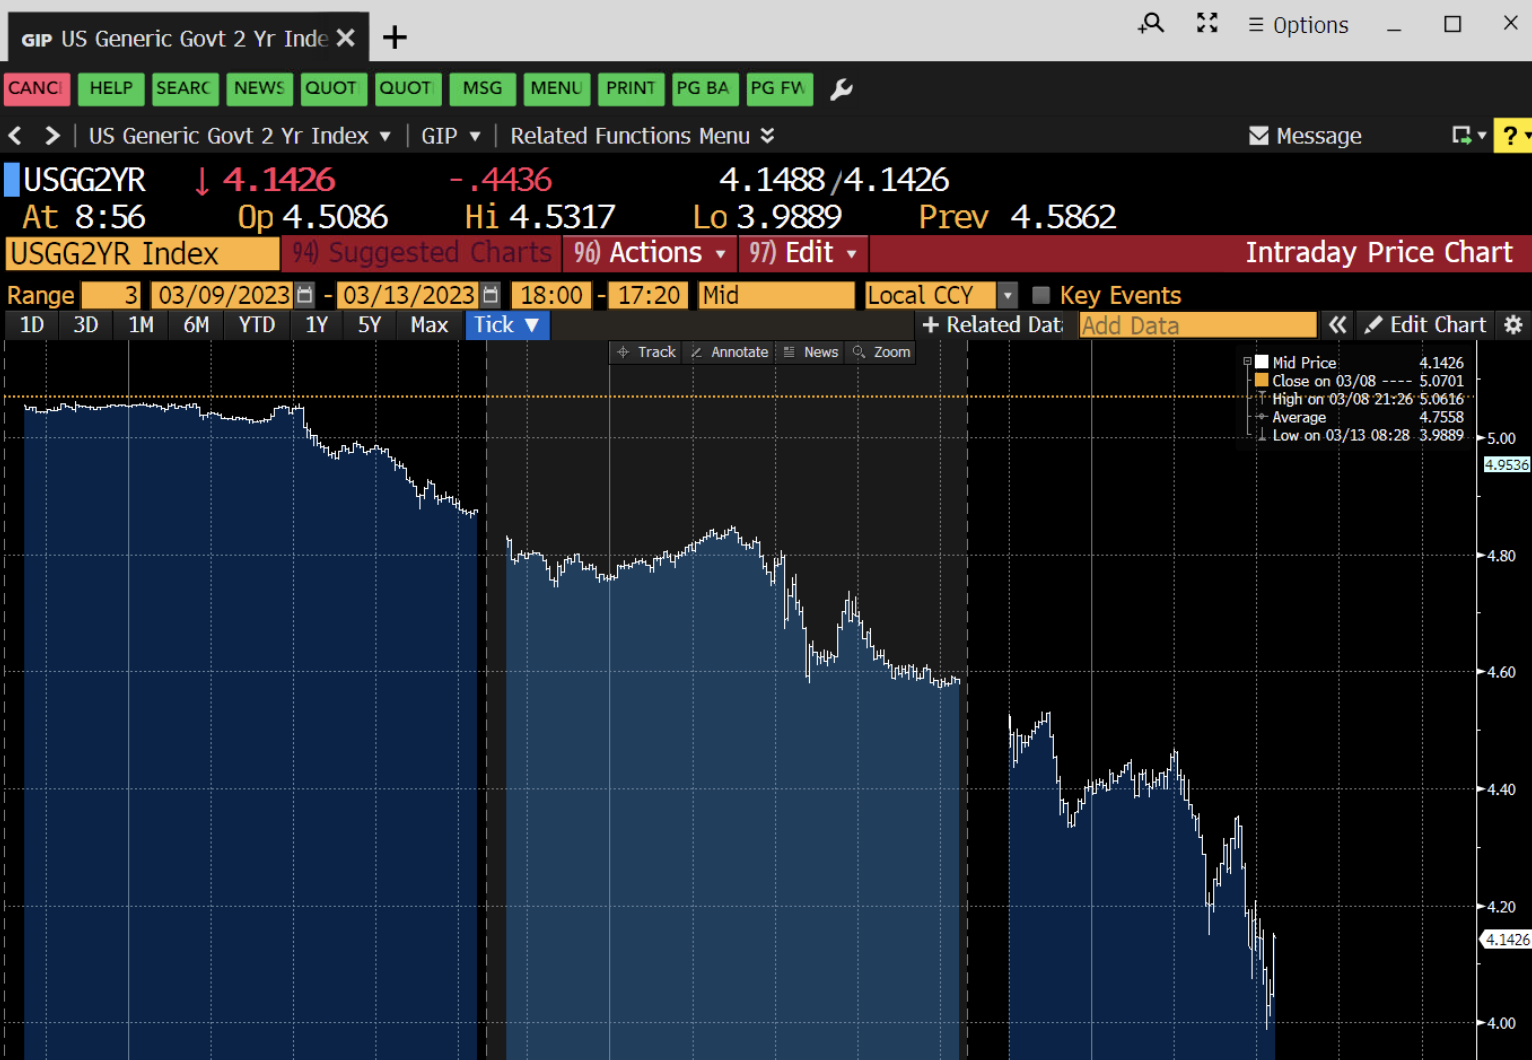Click the full screen expand icon

(x=1207, y=24)
